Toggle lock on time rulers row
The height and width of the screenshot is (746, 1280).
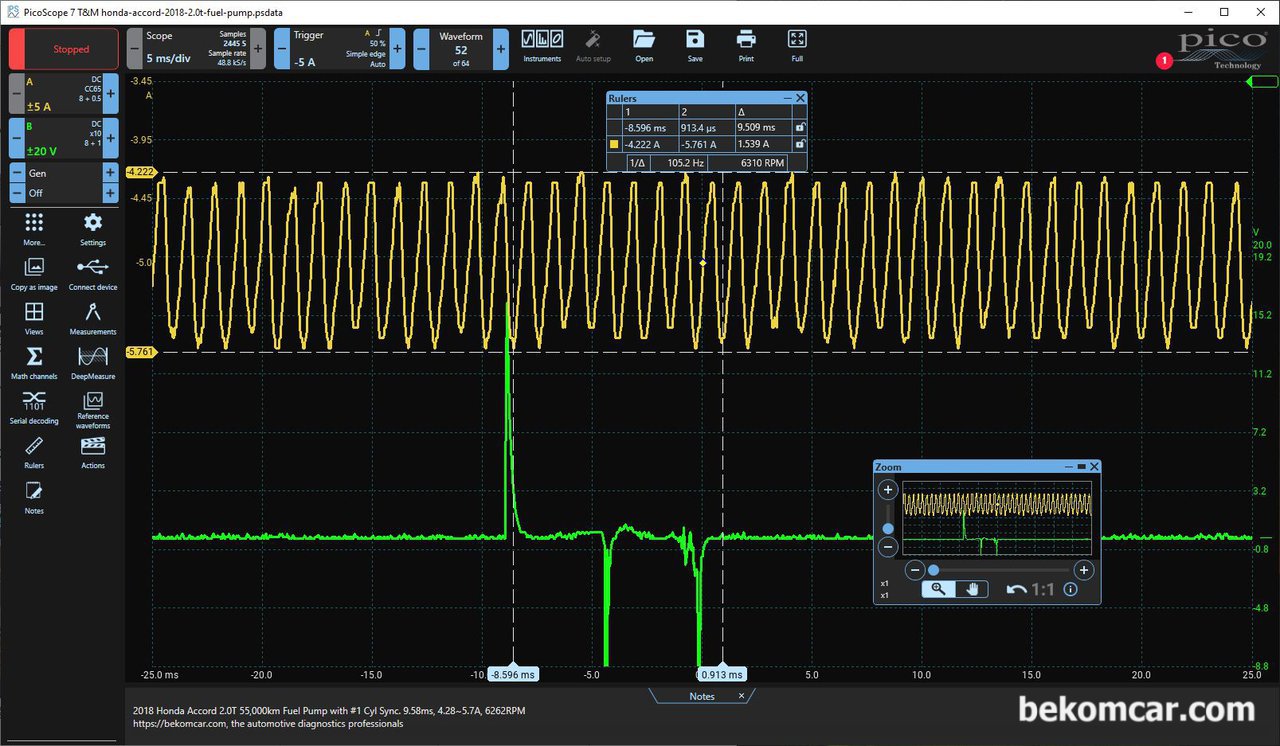click(799, 128)
